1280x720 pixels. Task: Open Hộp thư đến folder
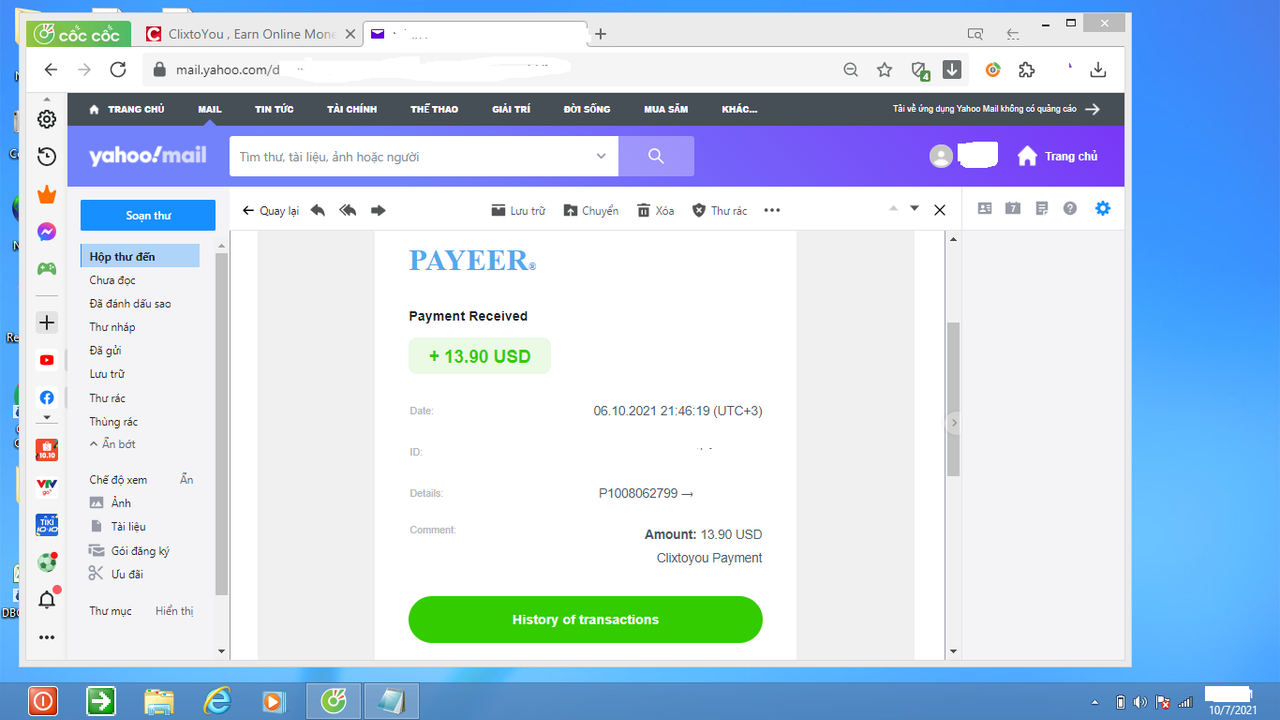click(x=140, y=257)
